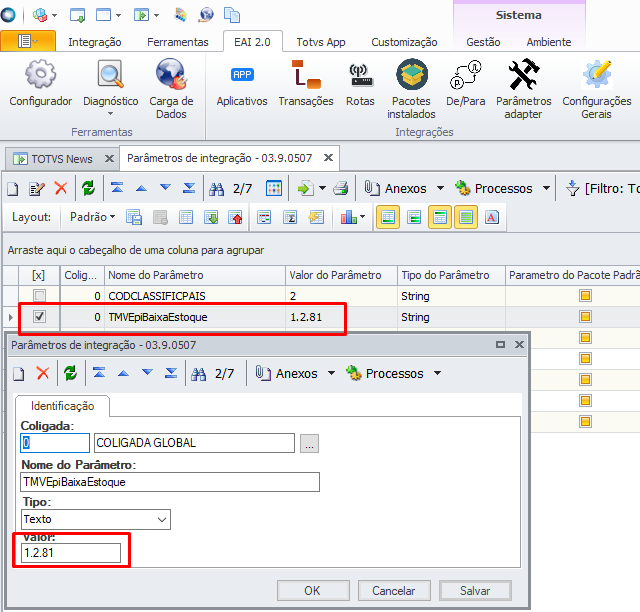Open the Processos dropdown in the dialog

click(x=437, y=373)
